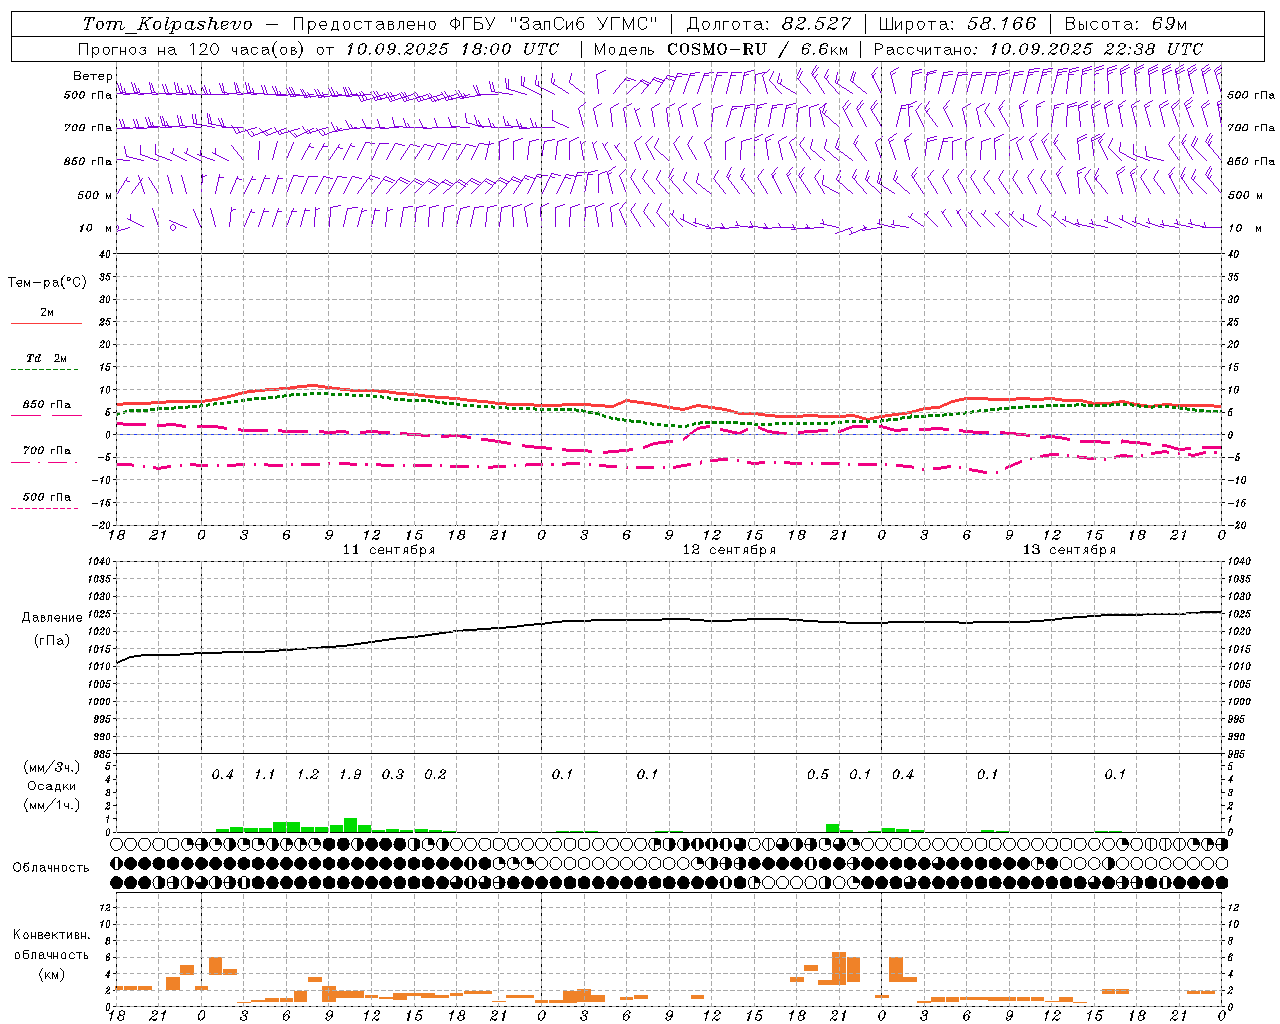Select the 700 гПа label in temperature legend
The height and width of the screenshot is (1024, 1280).
coord(46,451)
